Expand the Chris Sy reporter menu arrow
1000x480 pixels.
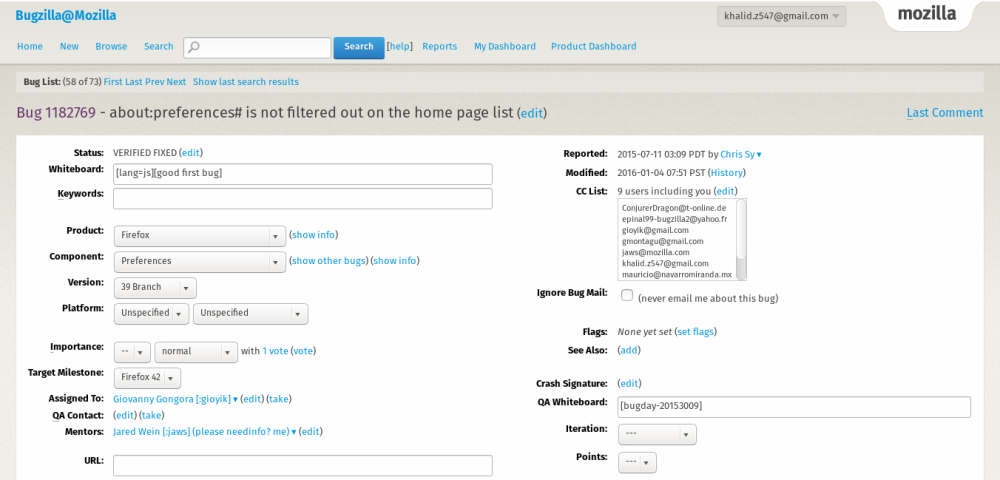(759, 155)
